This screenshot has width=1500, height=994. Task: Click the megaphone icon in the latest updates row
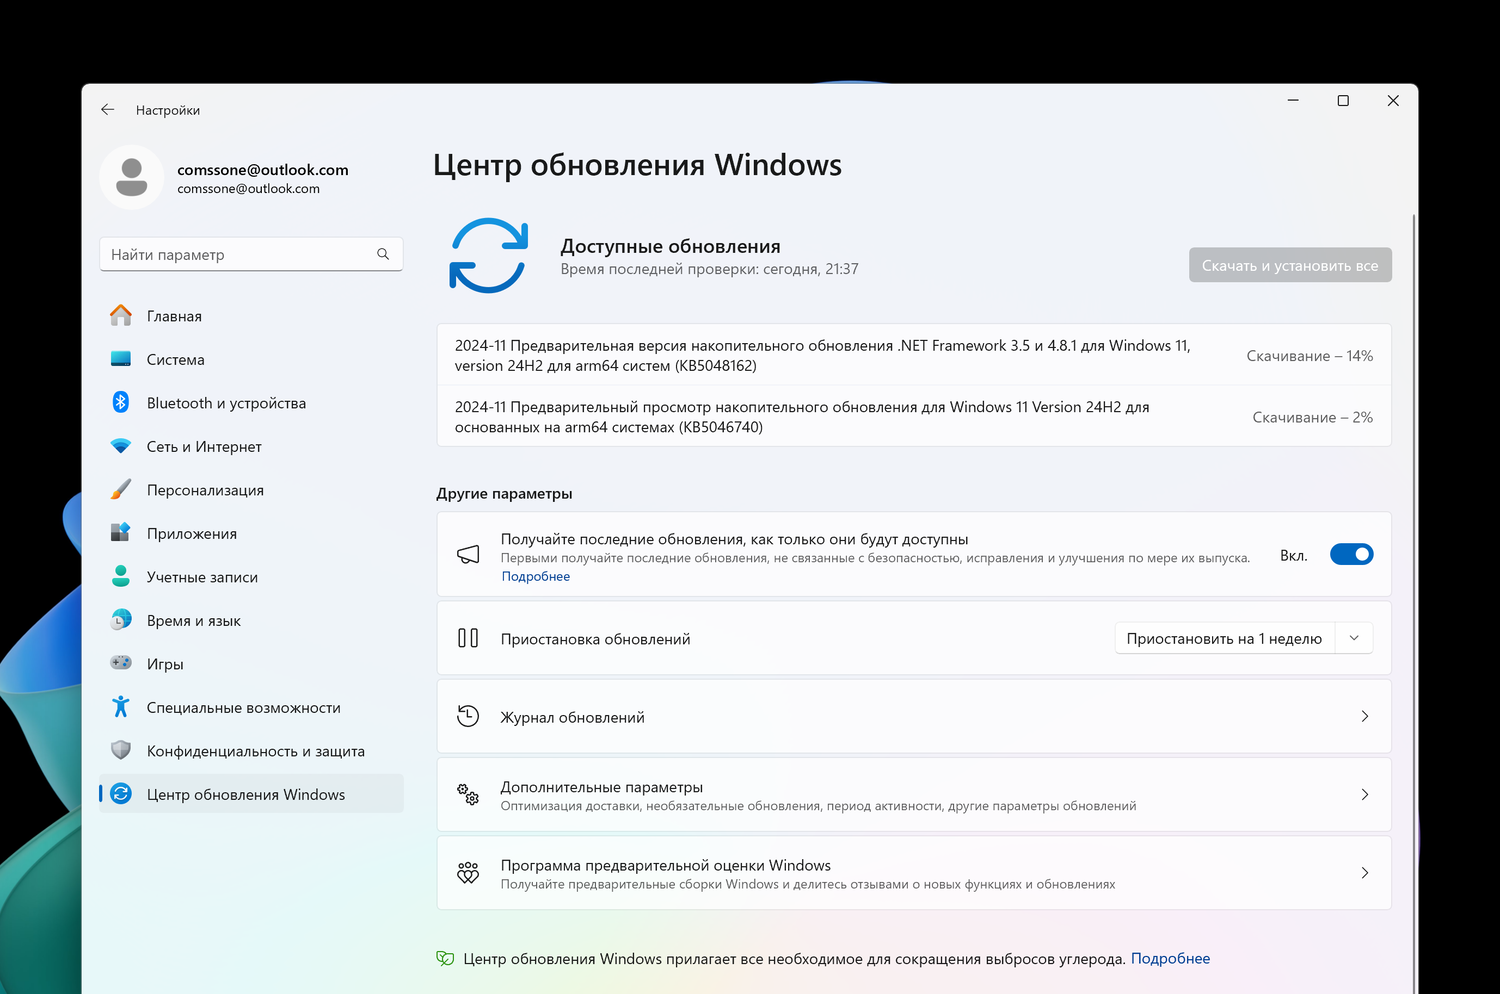click(468, 555)
